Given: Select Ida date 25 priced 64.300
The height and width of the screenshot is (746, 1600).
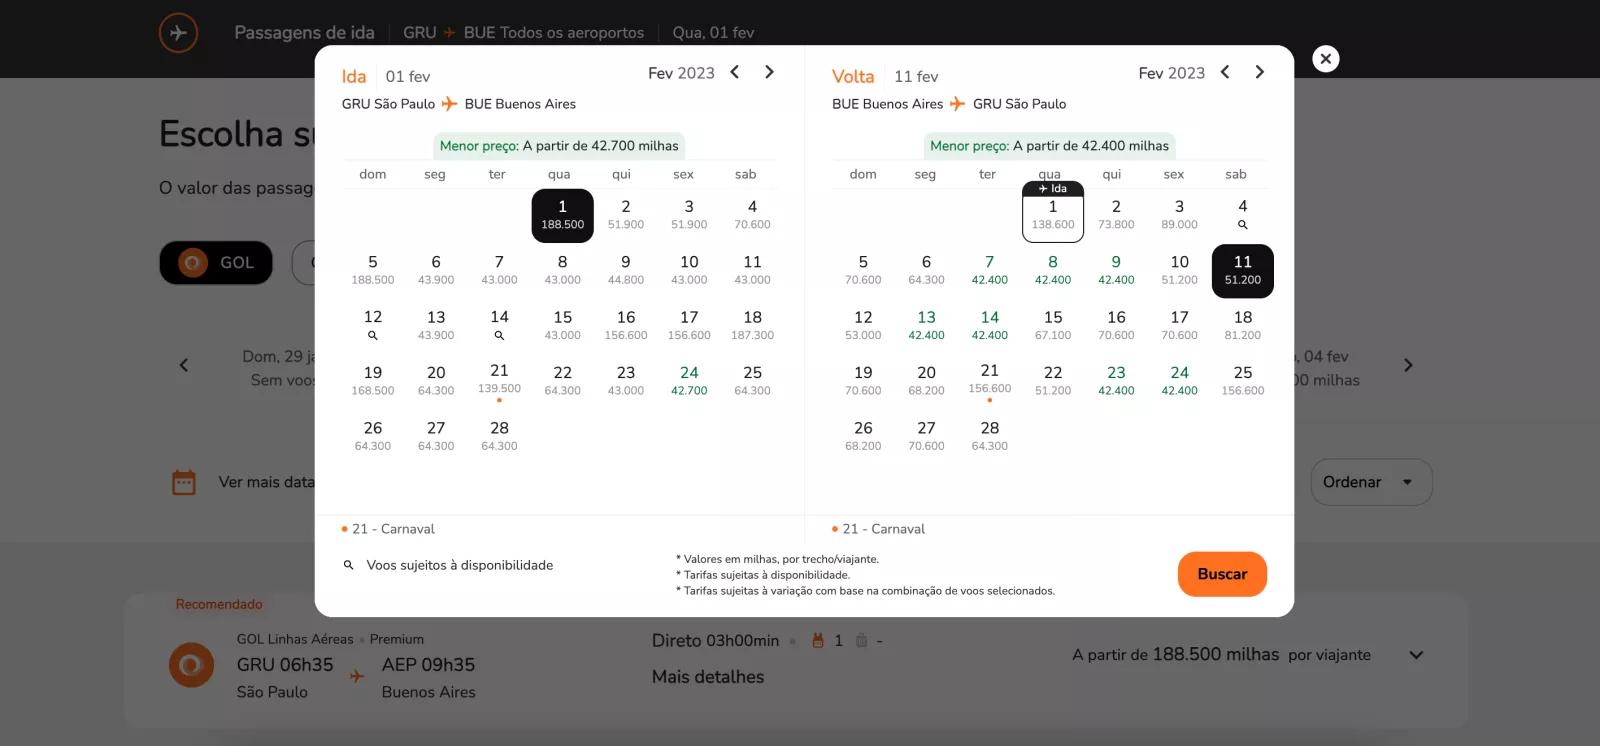Looking at the screenshot, I should point(752,380).
